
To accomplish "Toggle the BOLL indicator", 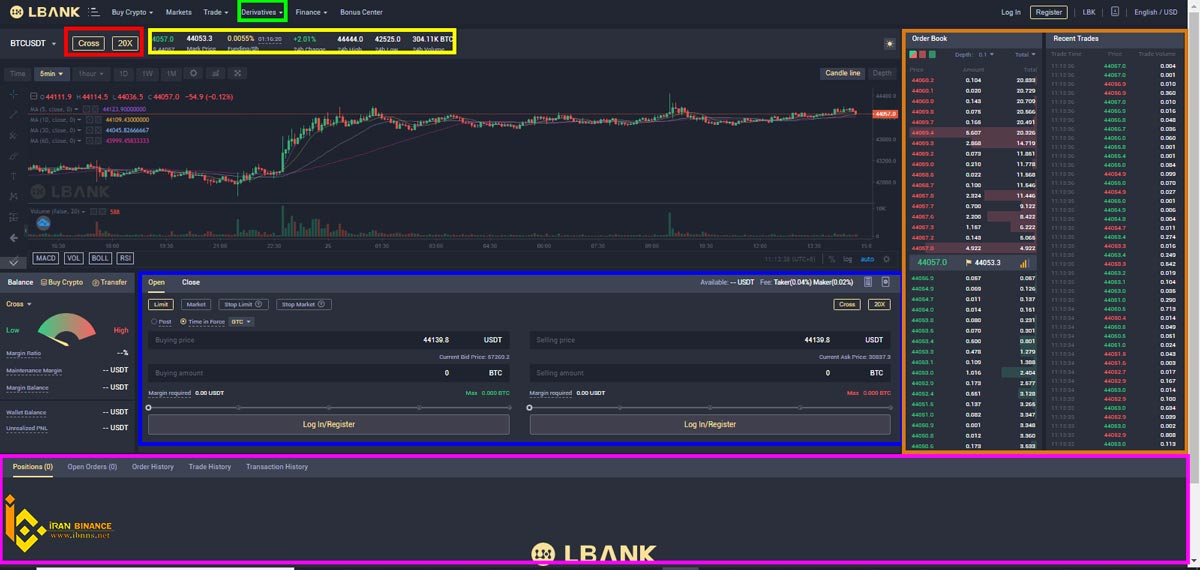I will tap(100, 258).
